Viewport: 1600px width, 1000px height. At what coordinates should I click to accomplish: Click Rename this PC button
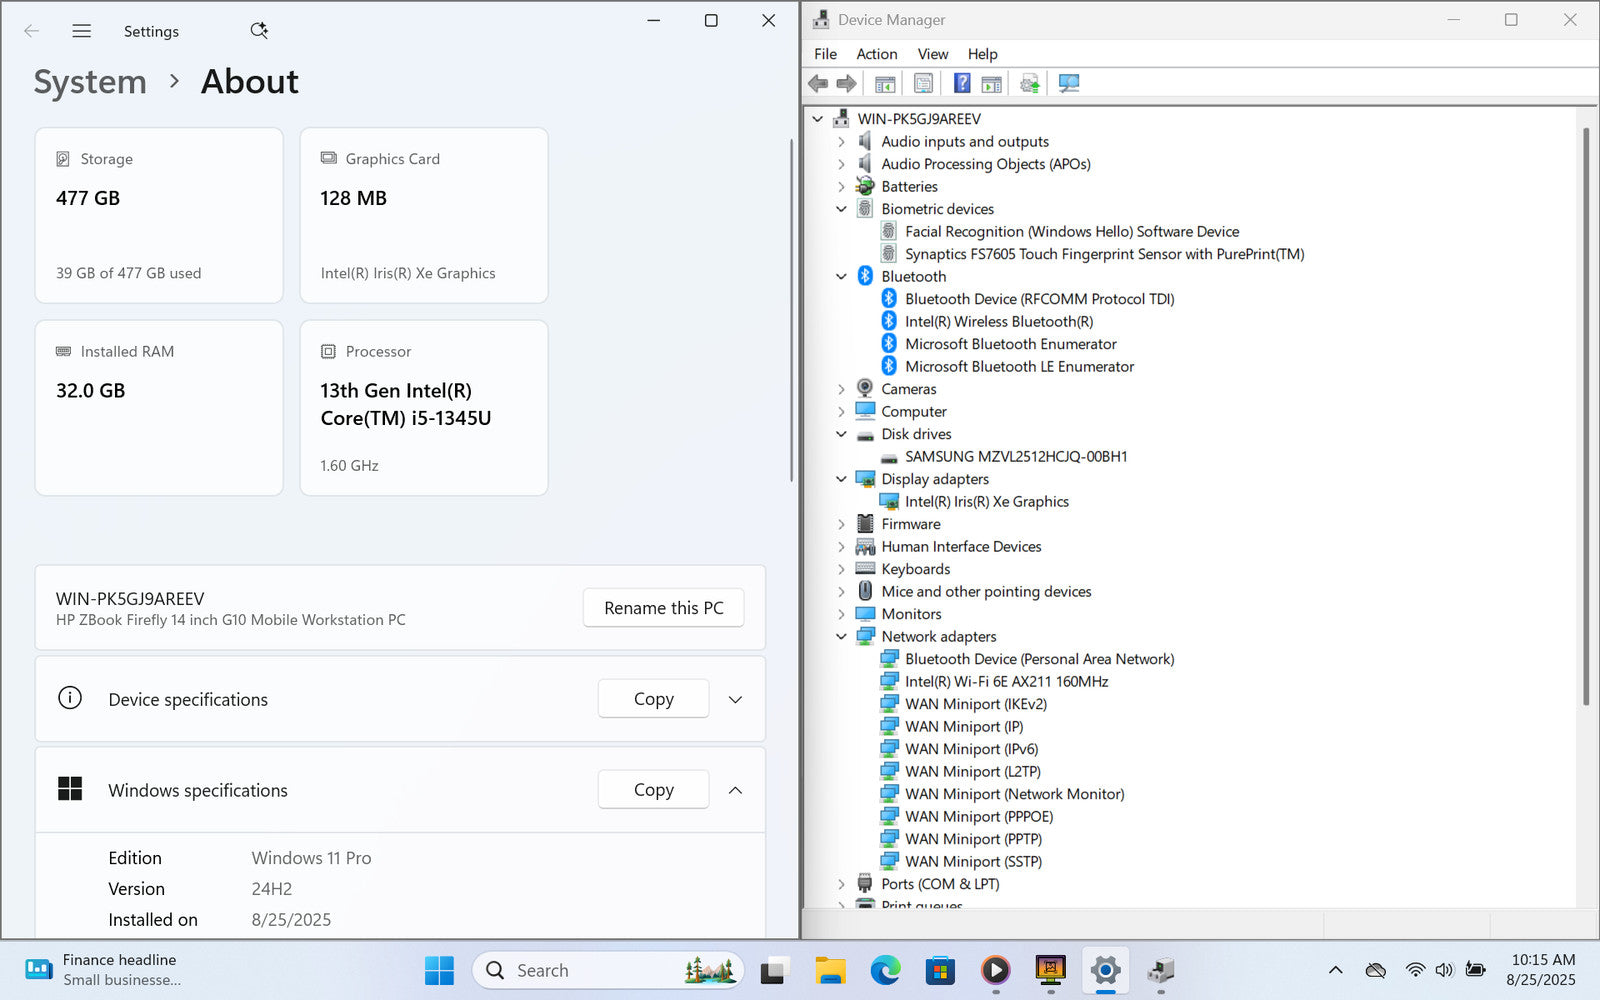coord(663,608)
